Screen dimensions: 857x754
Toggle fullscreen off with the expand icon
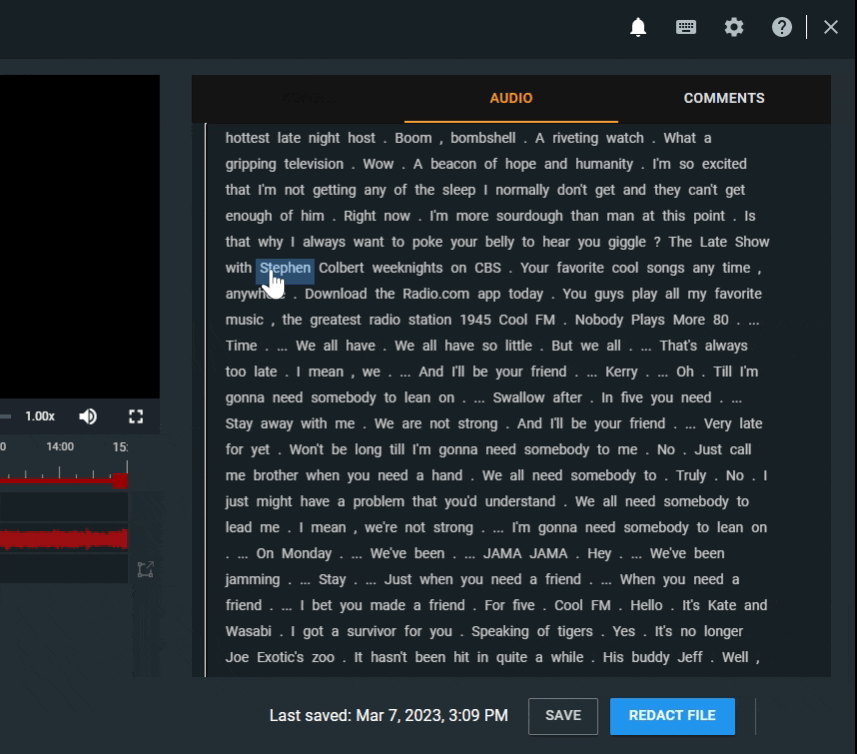(x=136, y=416)
